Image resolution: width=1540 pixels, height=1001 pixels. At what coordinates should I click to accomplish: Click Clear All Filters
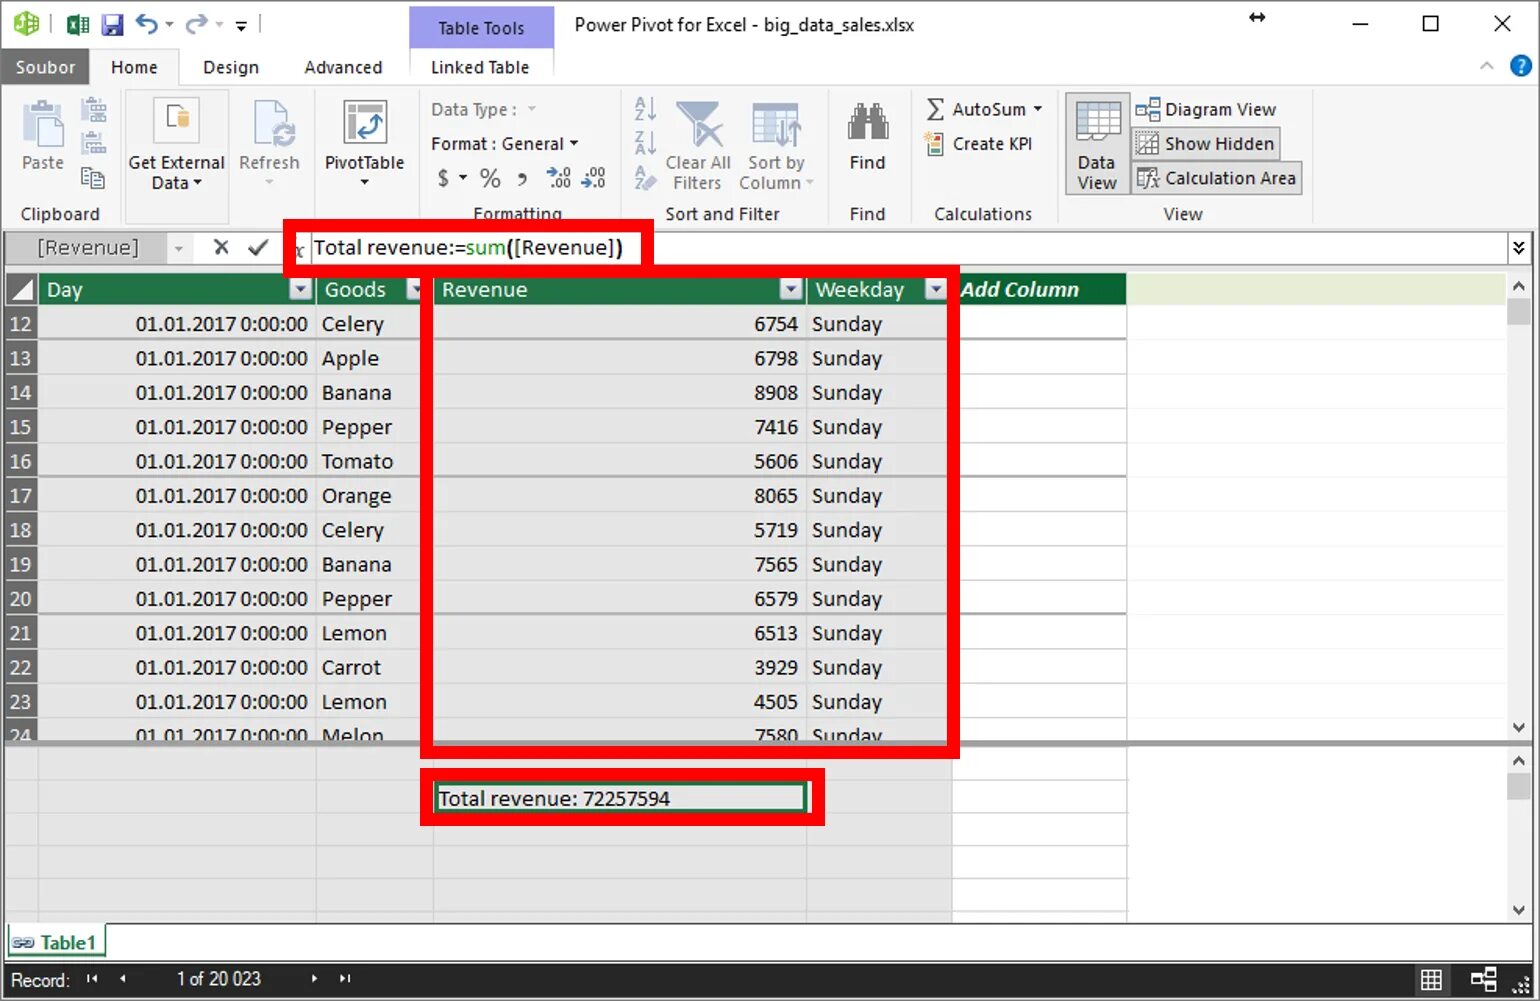click(x=698, y=144)
